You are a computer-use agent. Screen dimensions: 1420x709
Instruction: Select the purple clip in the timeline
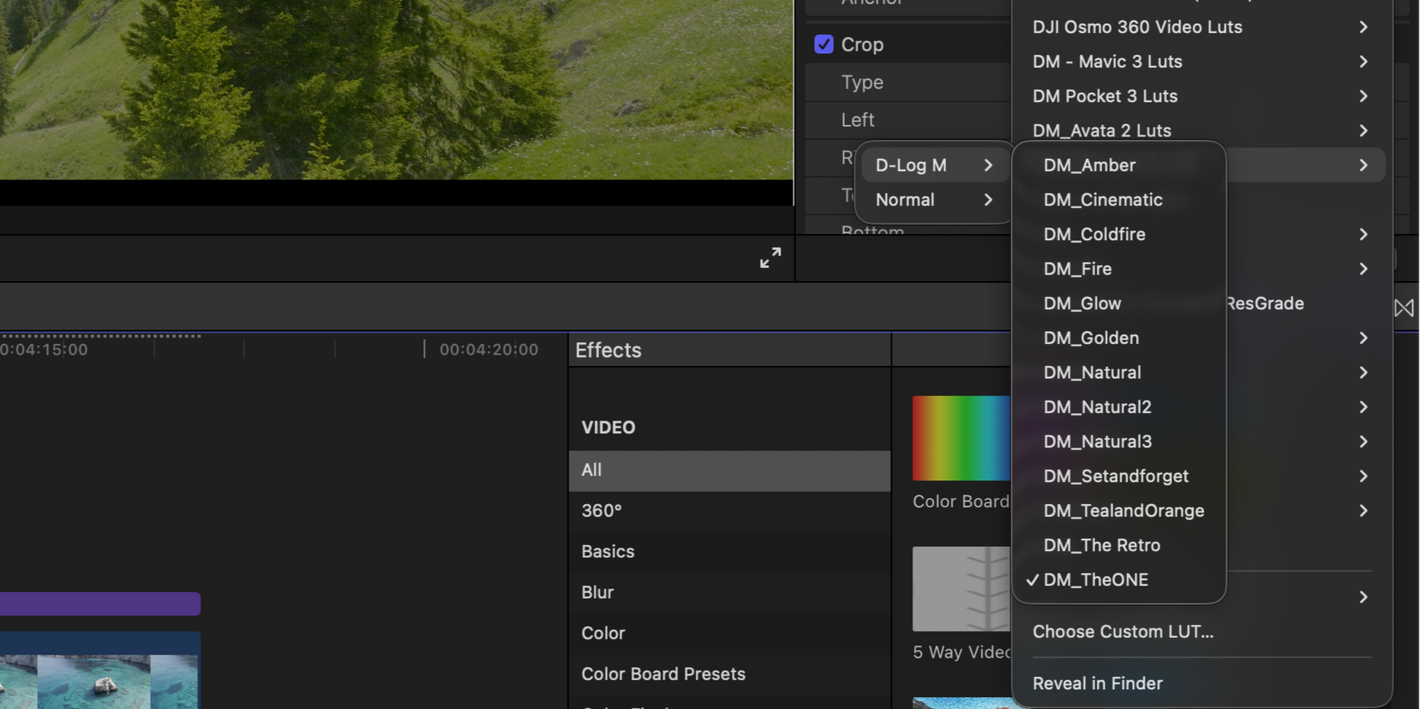pos(100,604)
